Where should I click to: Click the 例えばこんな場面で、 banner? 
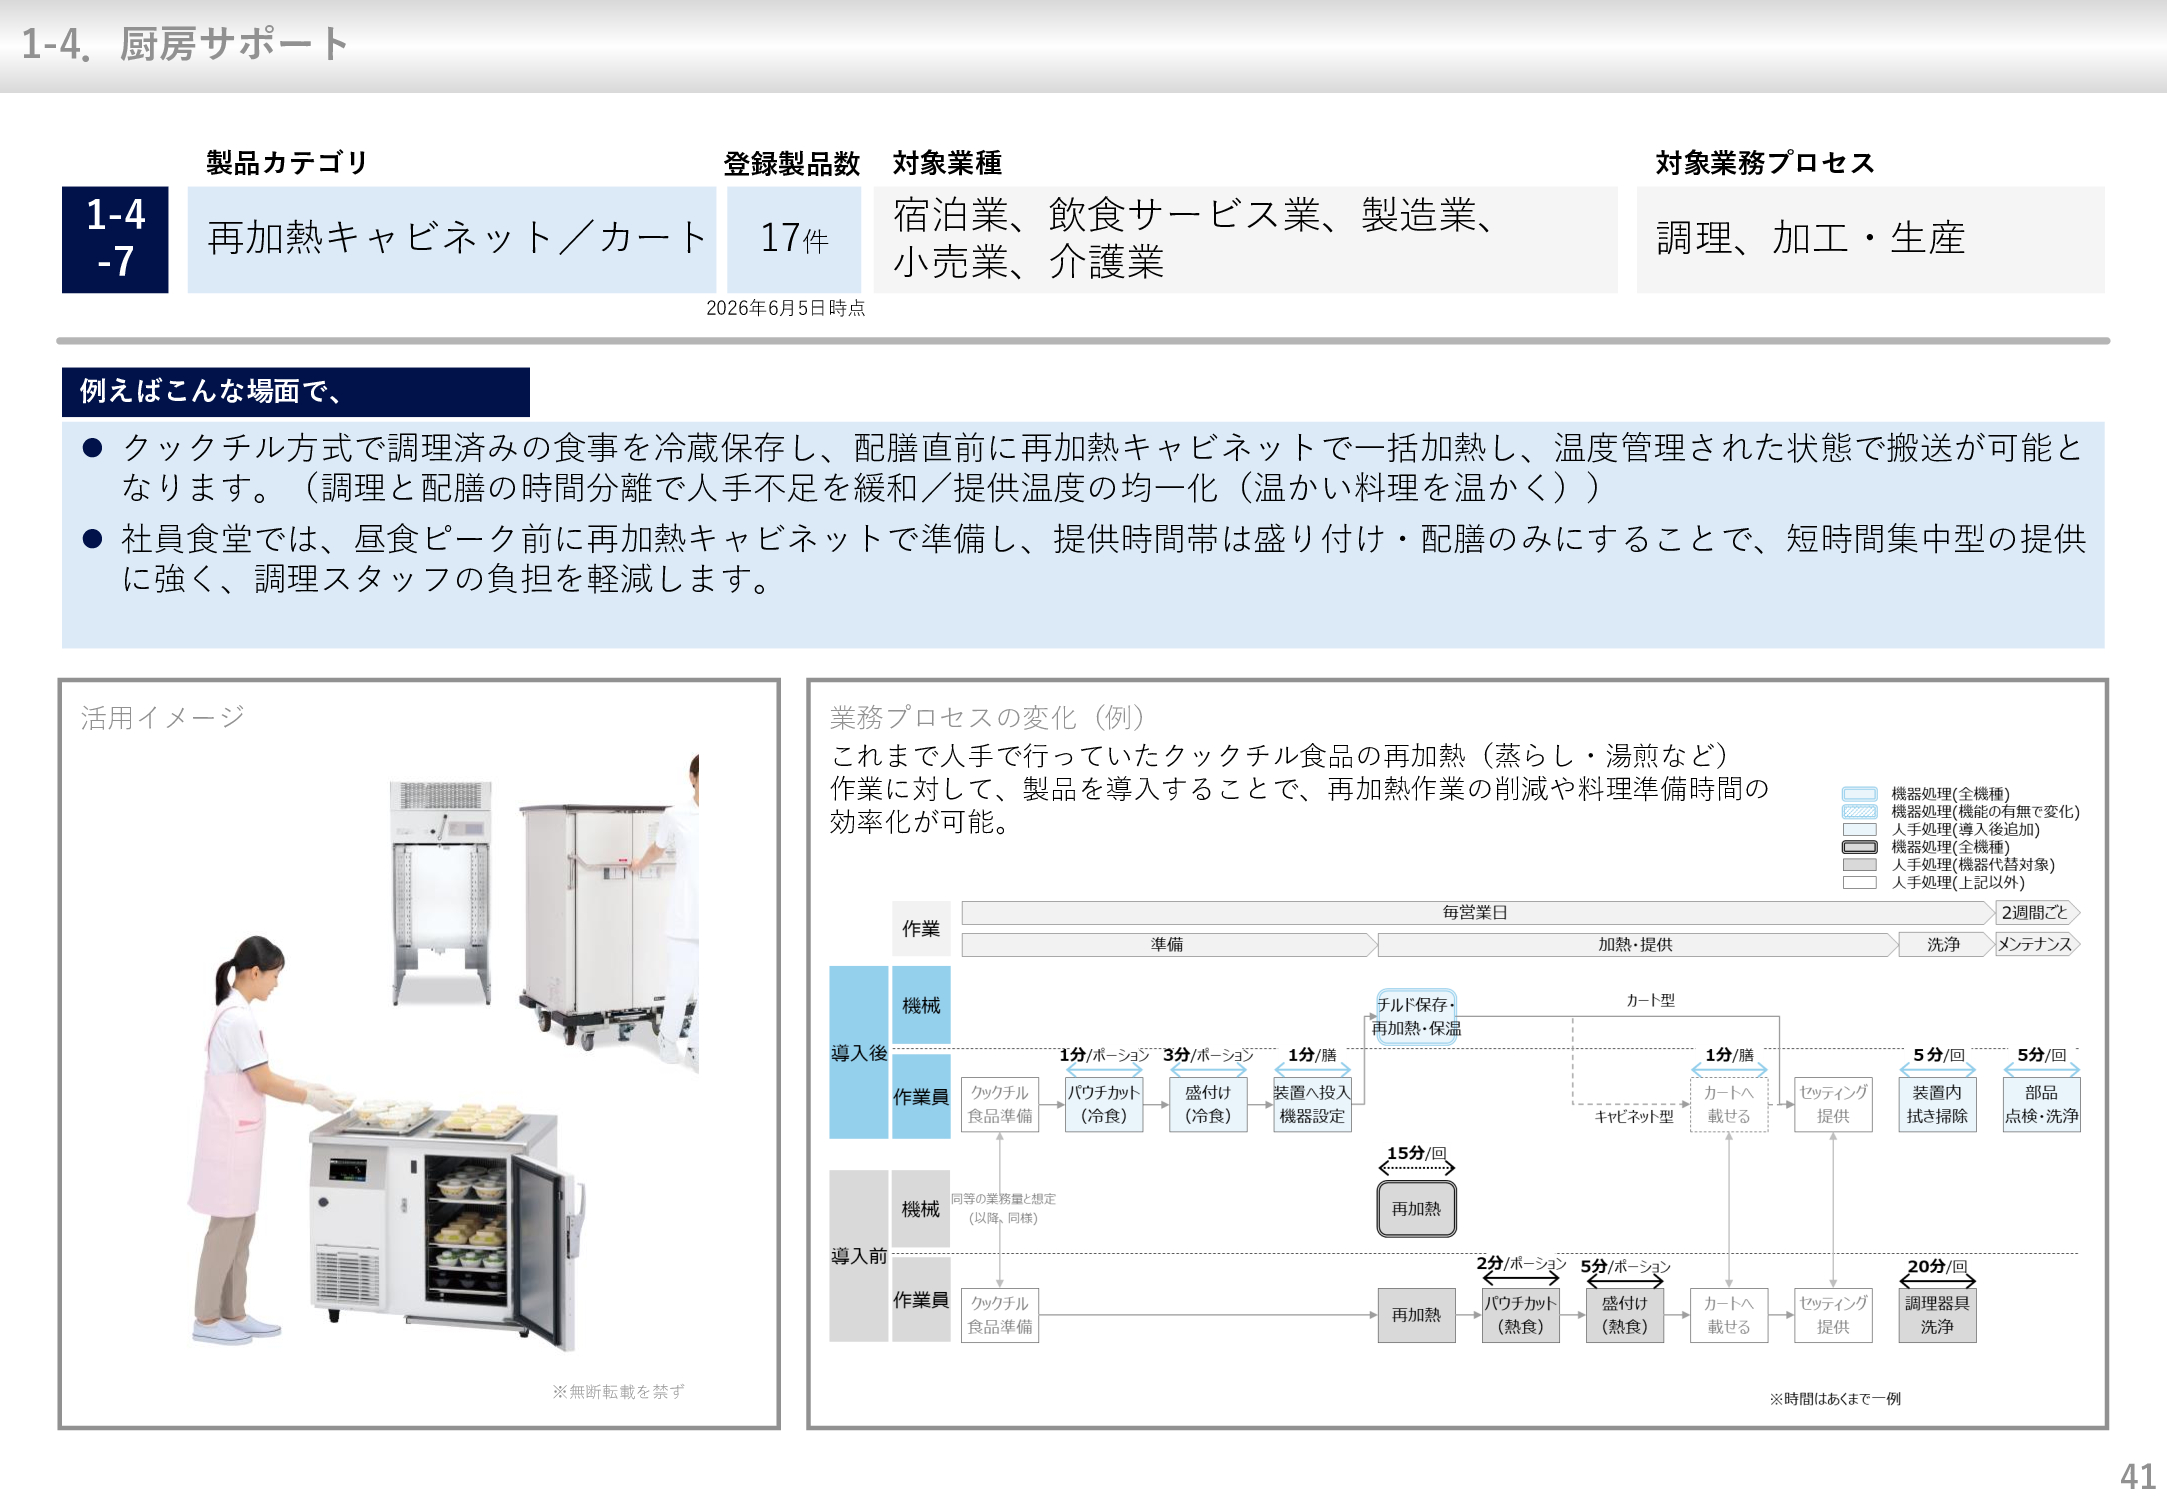click(296, 391)
